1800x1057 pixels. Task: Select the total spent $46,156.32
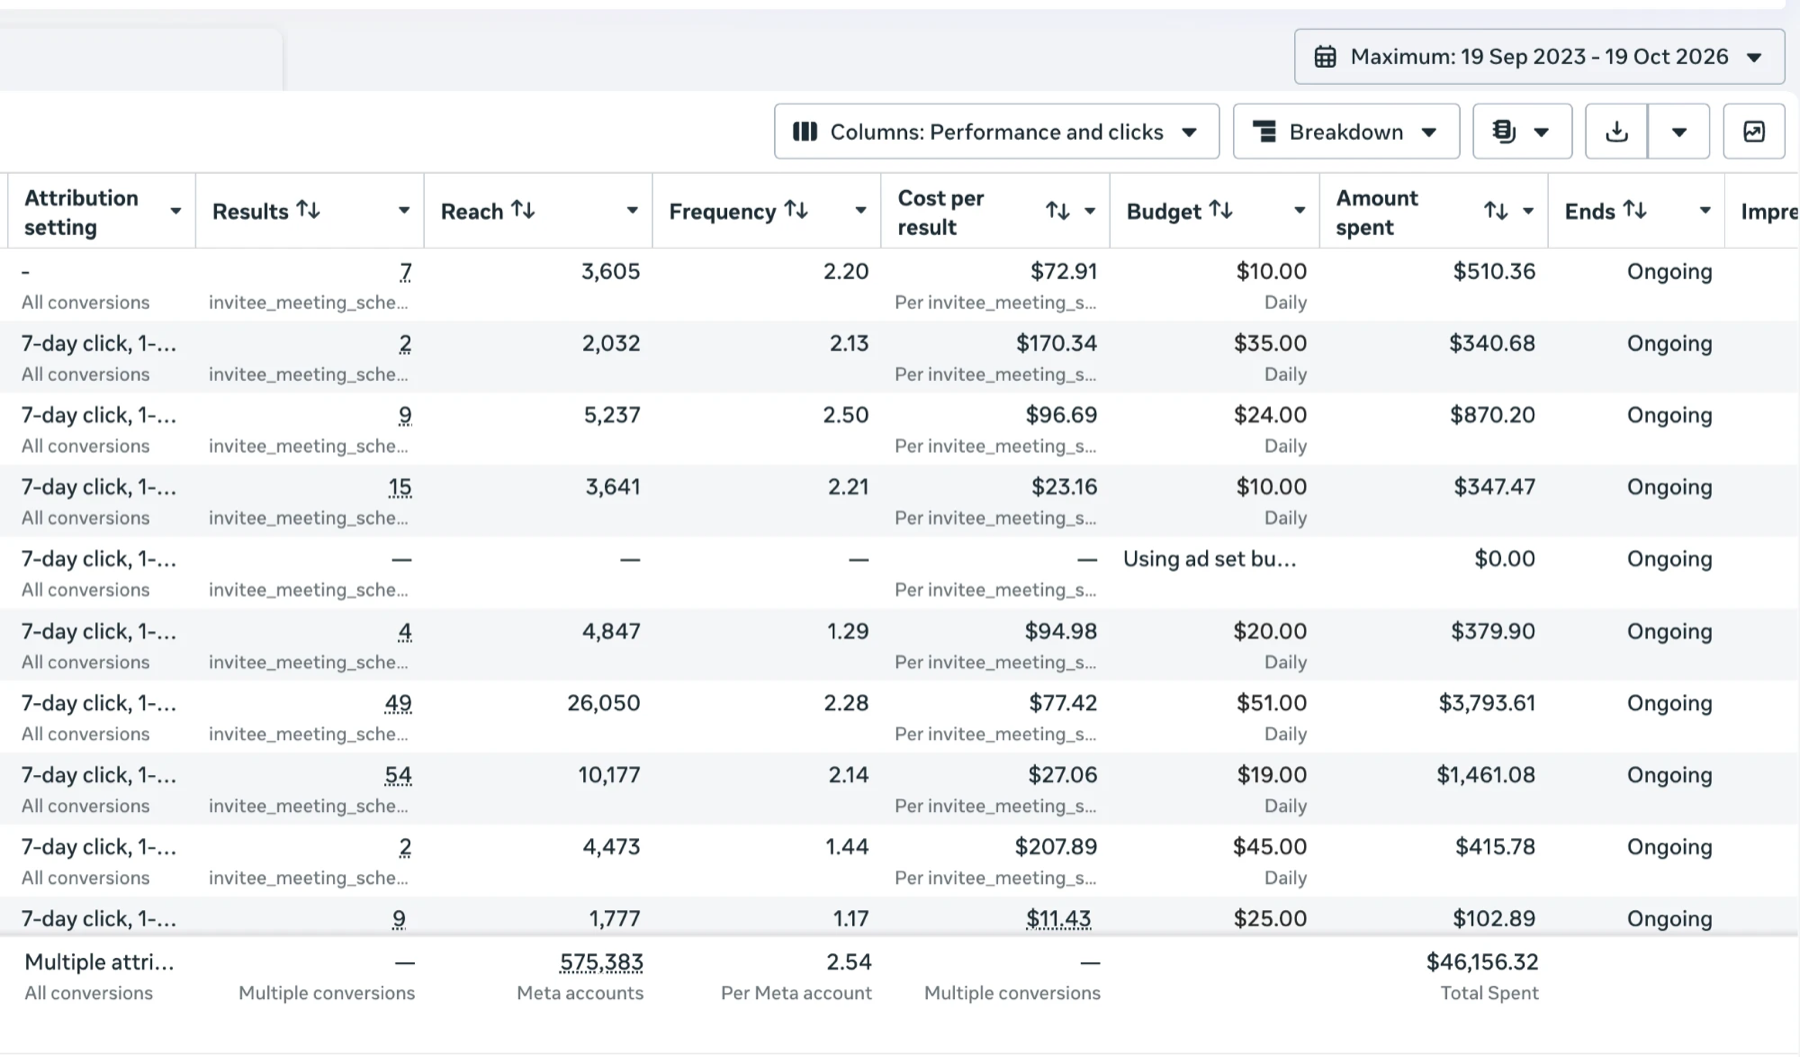[x=1482, y=962]
